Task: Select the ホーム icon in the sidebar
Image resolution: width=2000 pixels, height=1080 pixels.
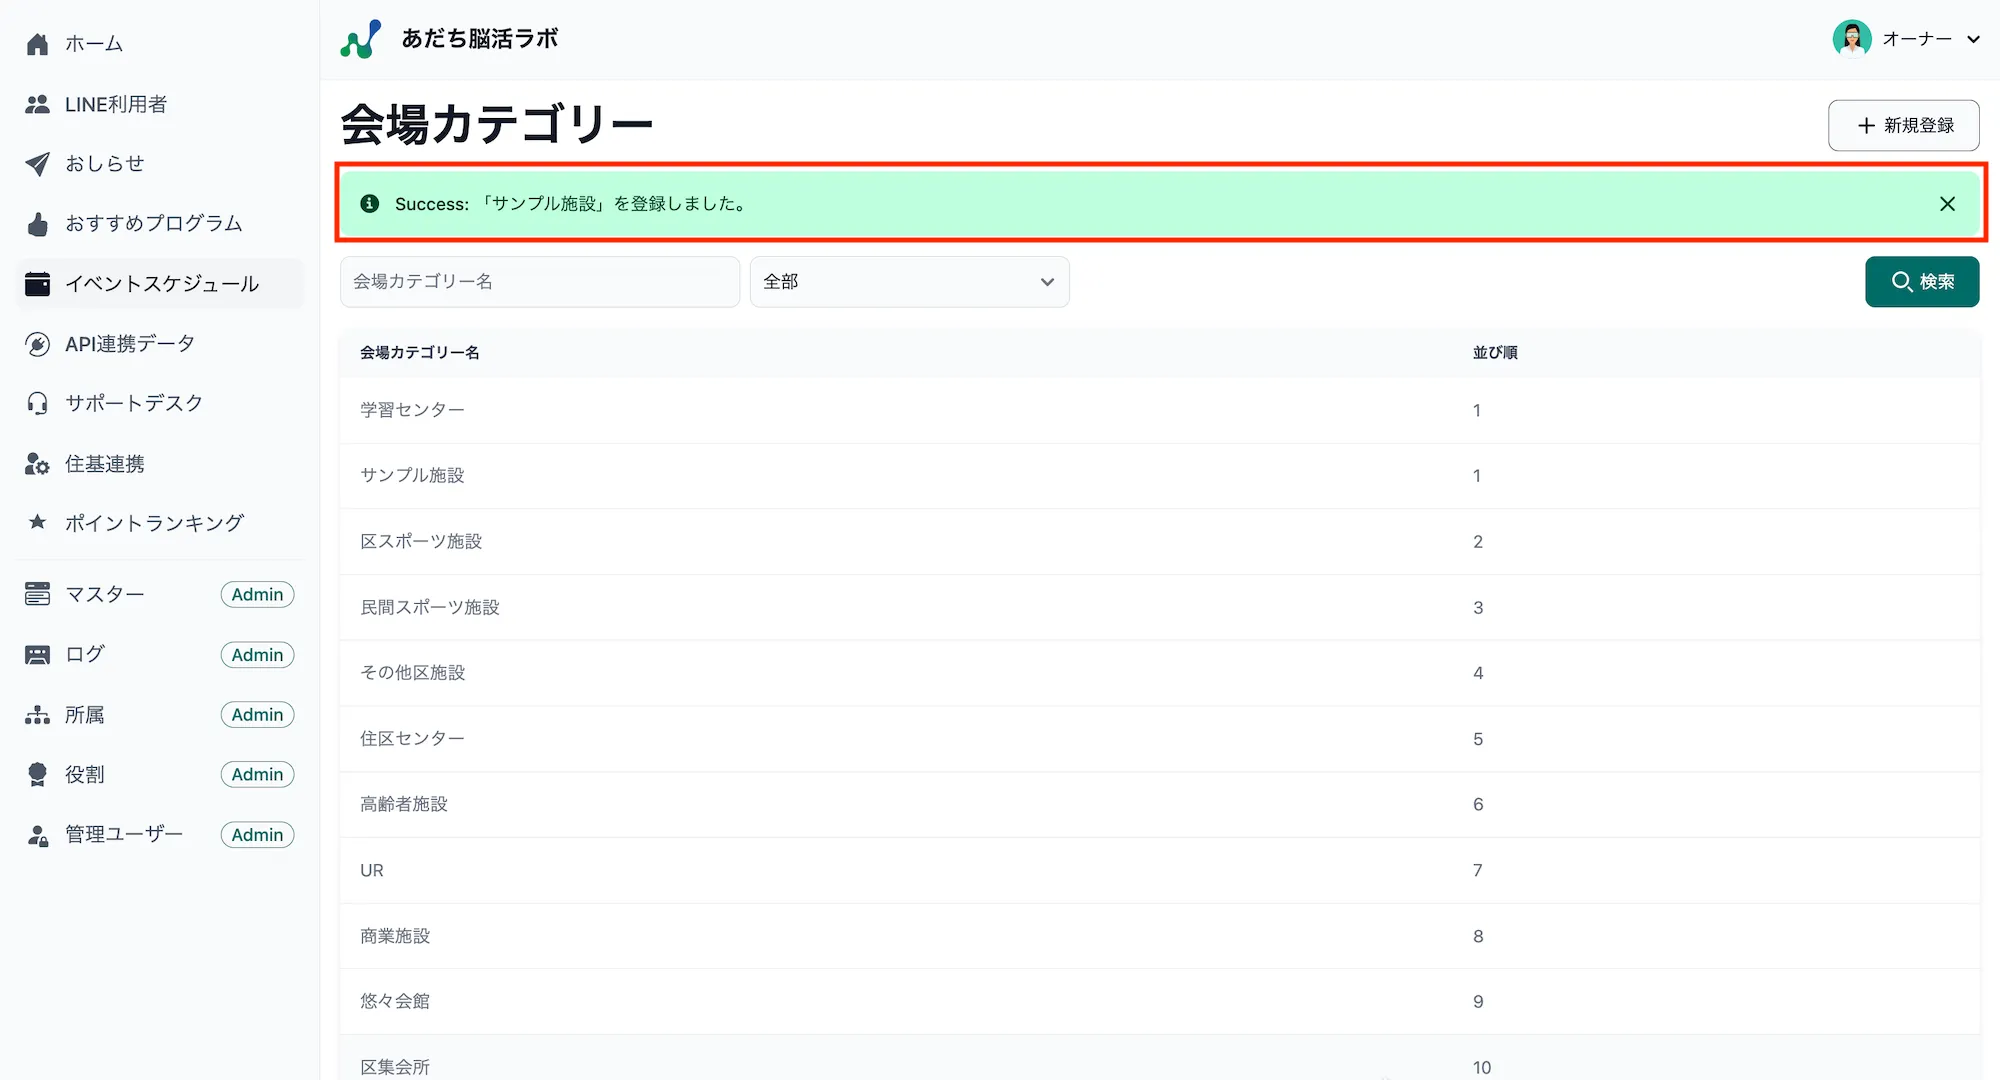Action: pos(38,43)
